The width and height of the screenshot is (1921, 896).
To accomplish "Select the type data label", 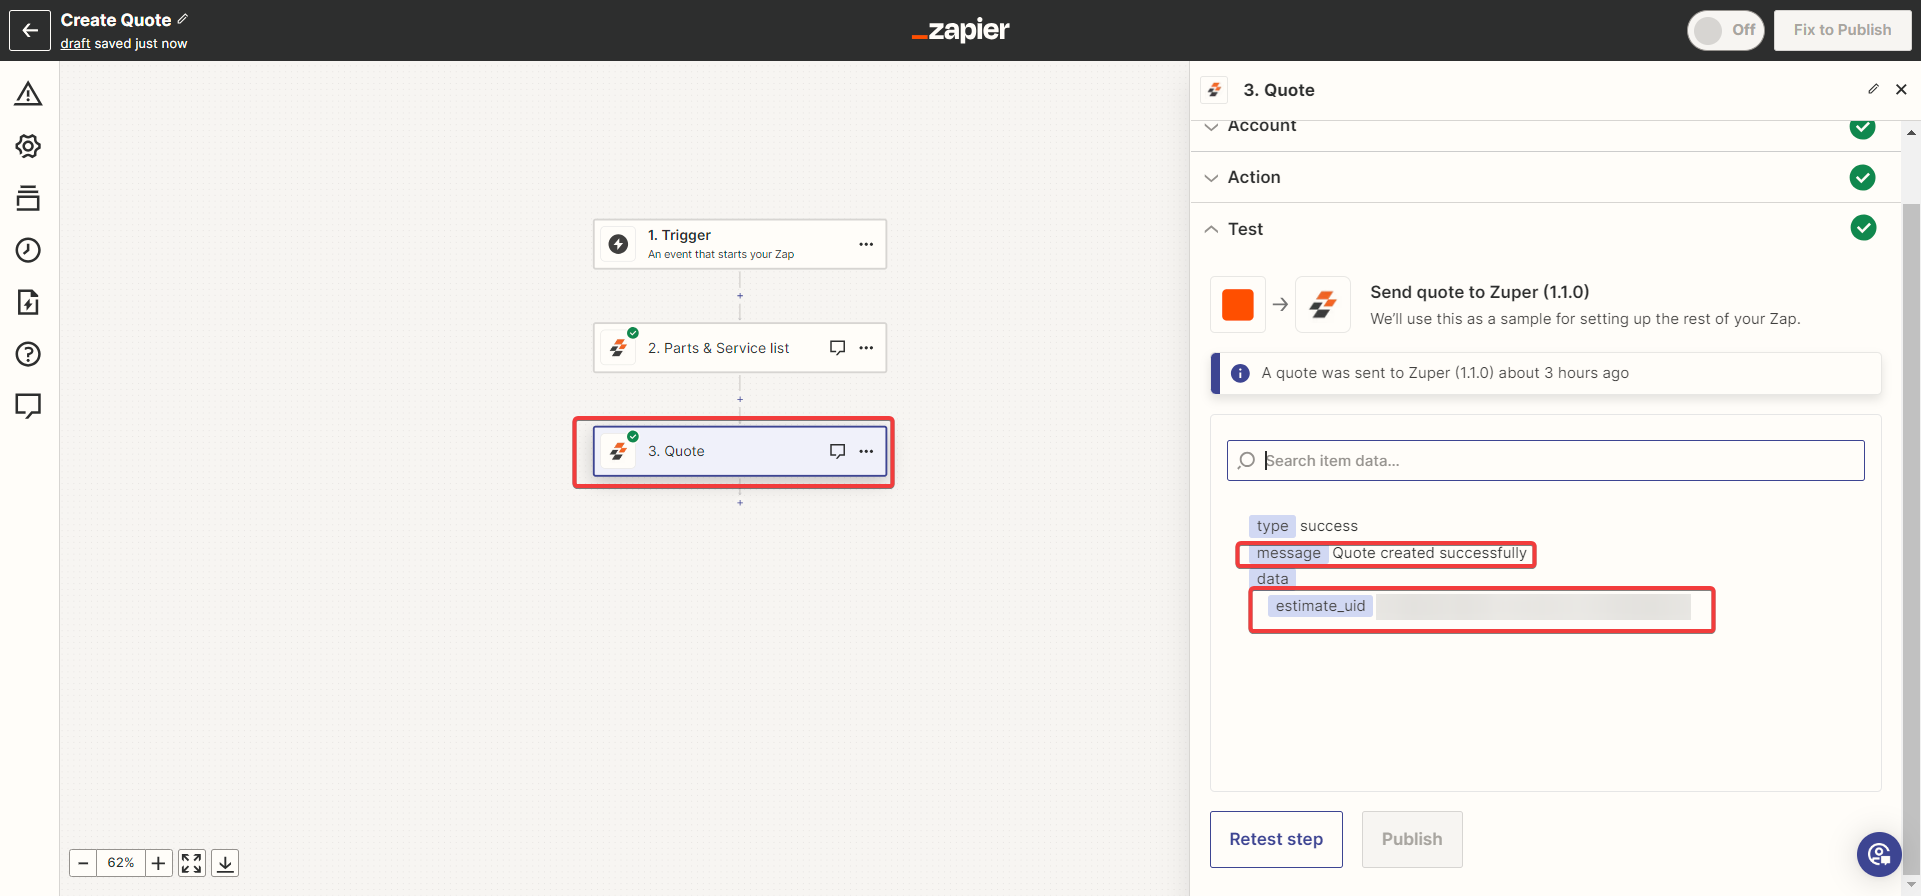I will (1272, 526).
